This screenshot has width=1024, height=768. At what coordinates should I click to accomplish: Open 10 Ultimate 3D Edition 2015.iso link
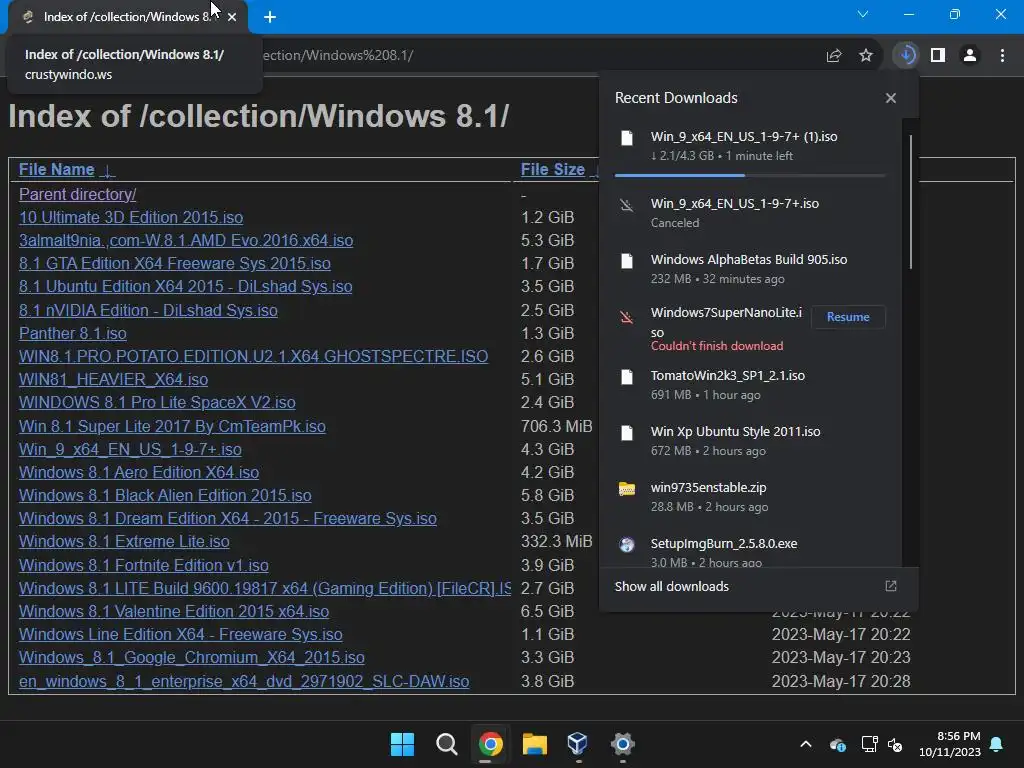point(131,217)
